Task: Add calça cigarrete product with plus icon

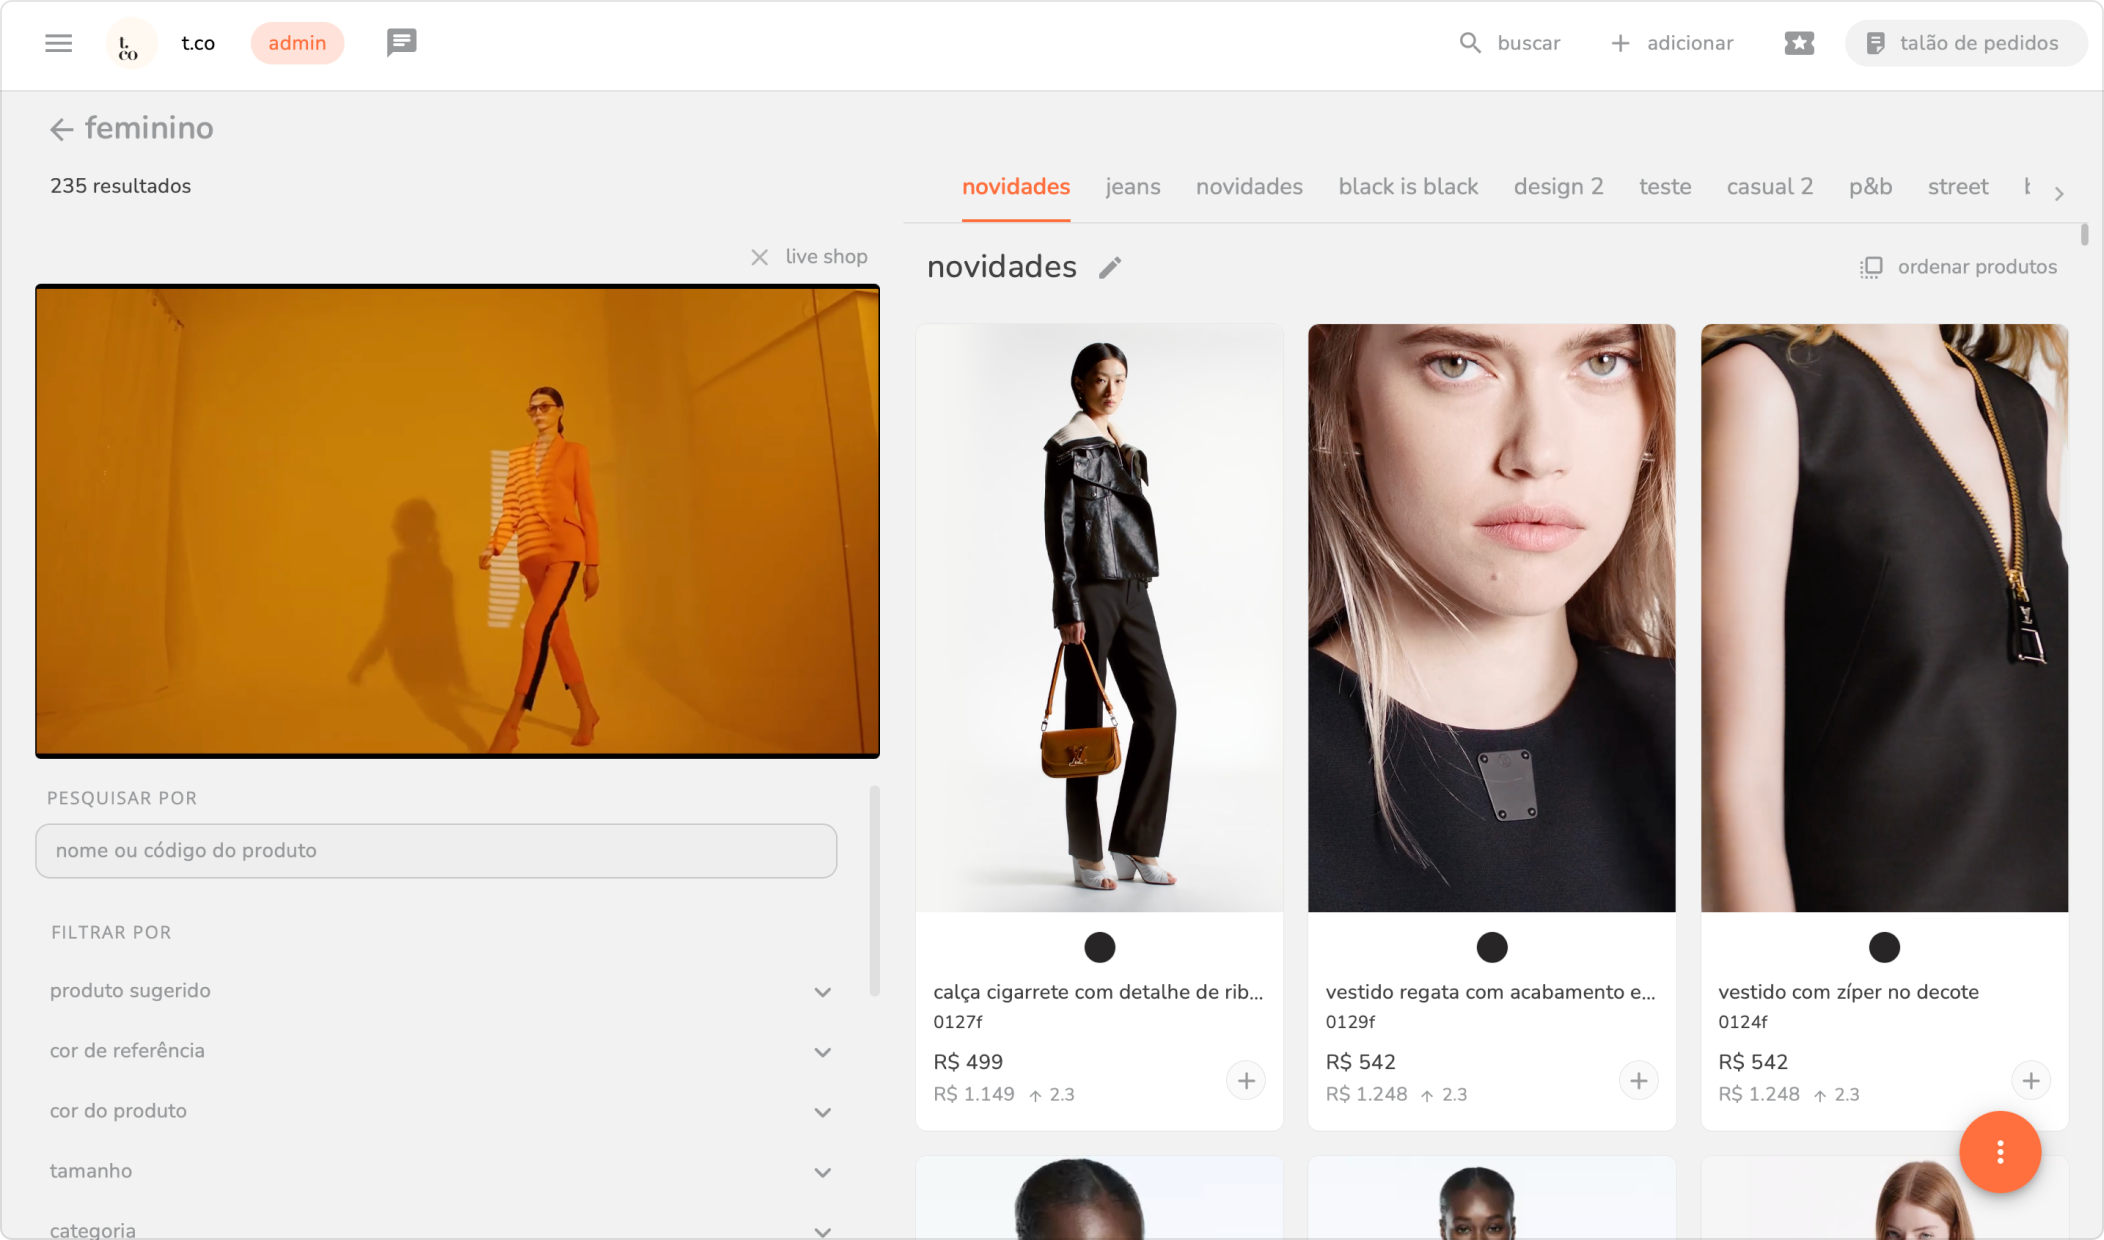Action: (x=1246, y=1081)
